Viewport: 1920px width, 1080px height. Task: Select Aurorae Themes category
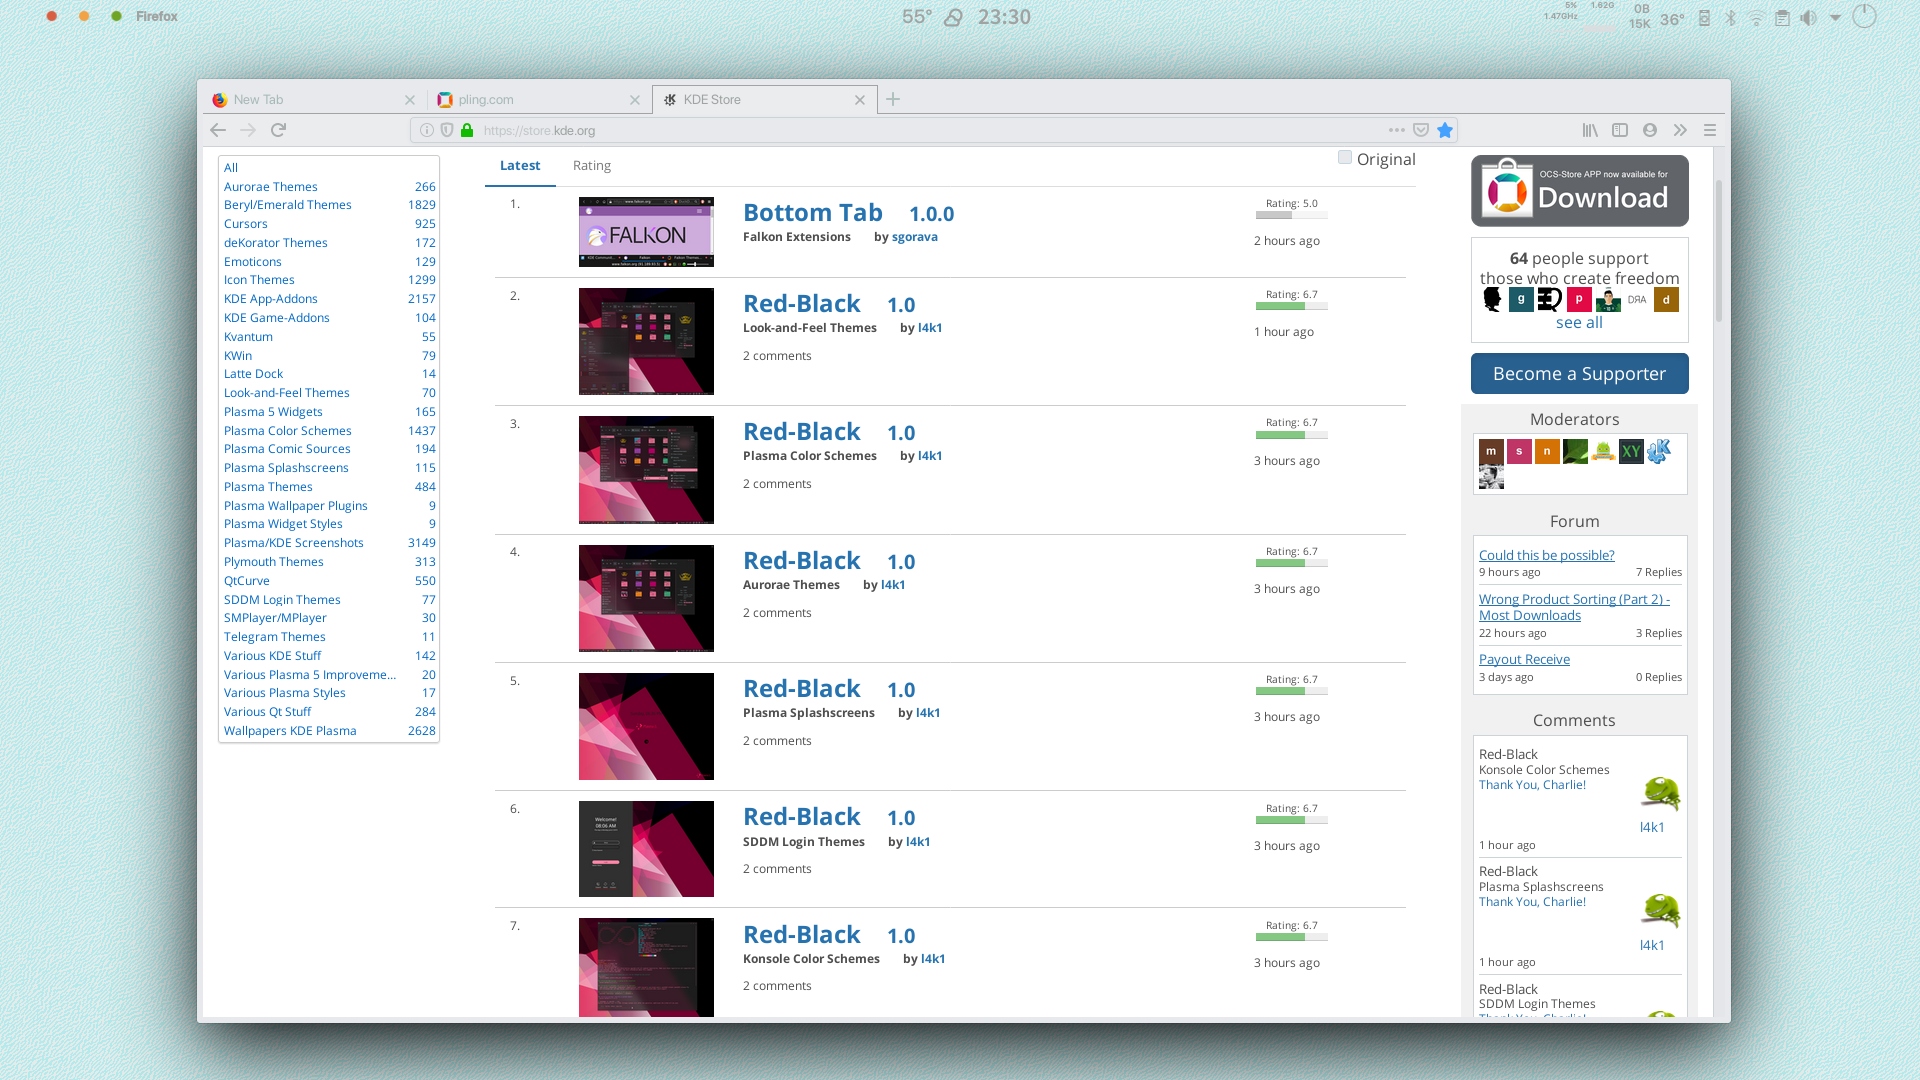271,187
